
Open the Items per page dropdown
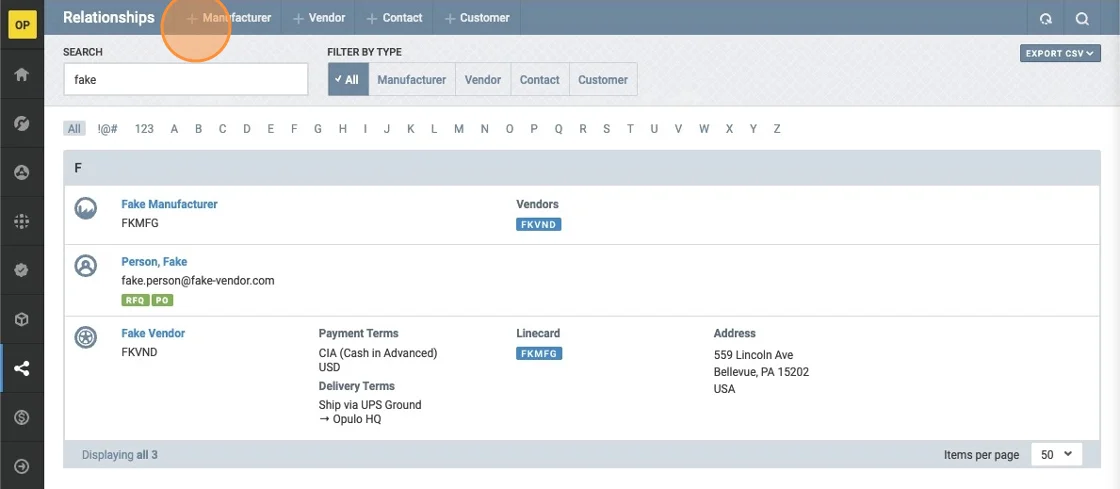(x=1056, y=454)
